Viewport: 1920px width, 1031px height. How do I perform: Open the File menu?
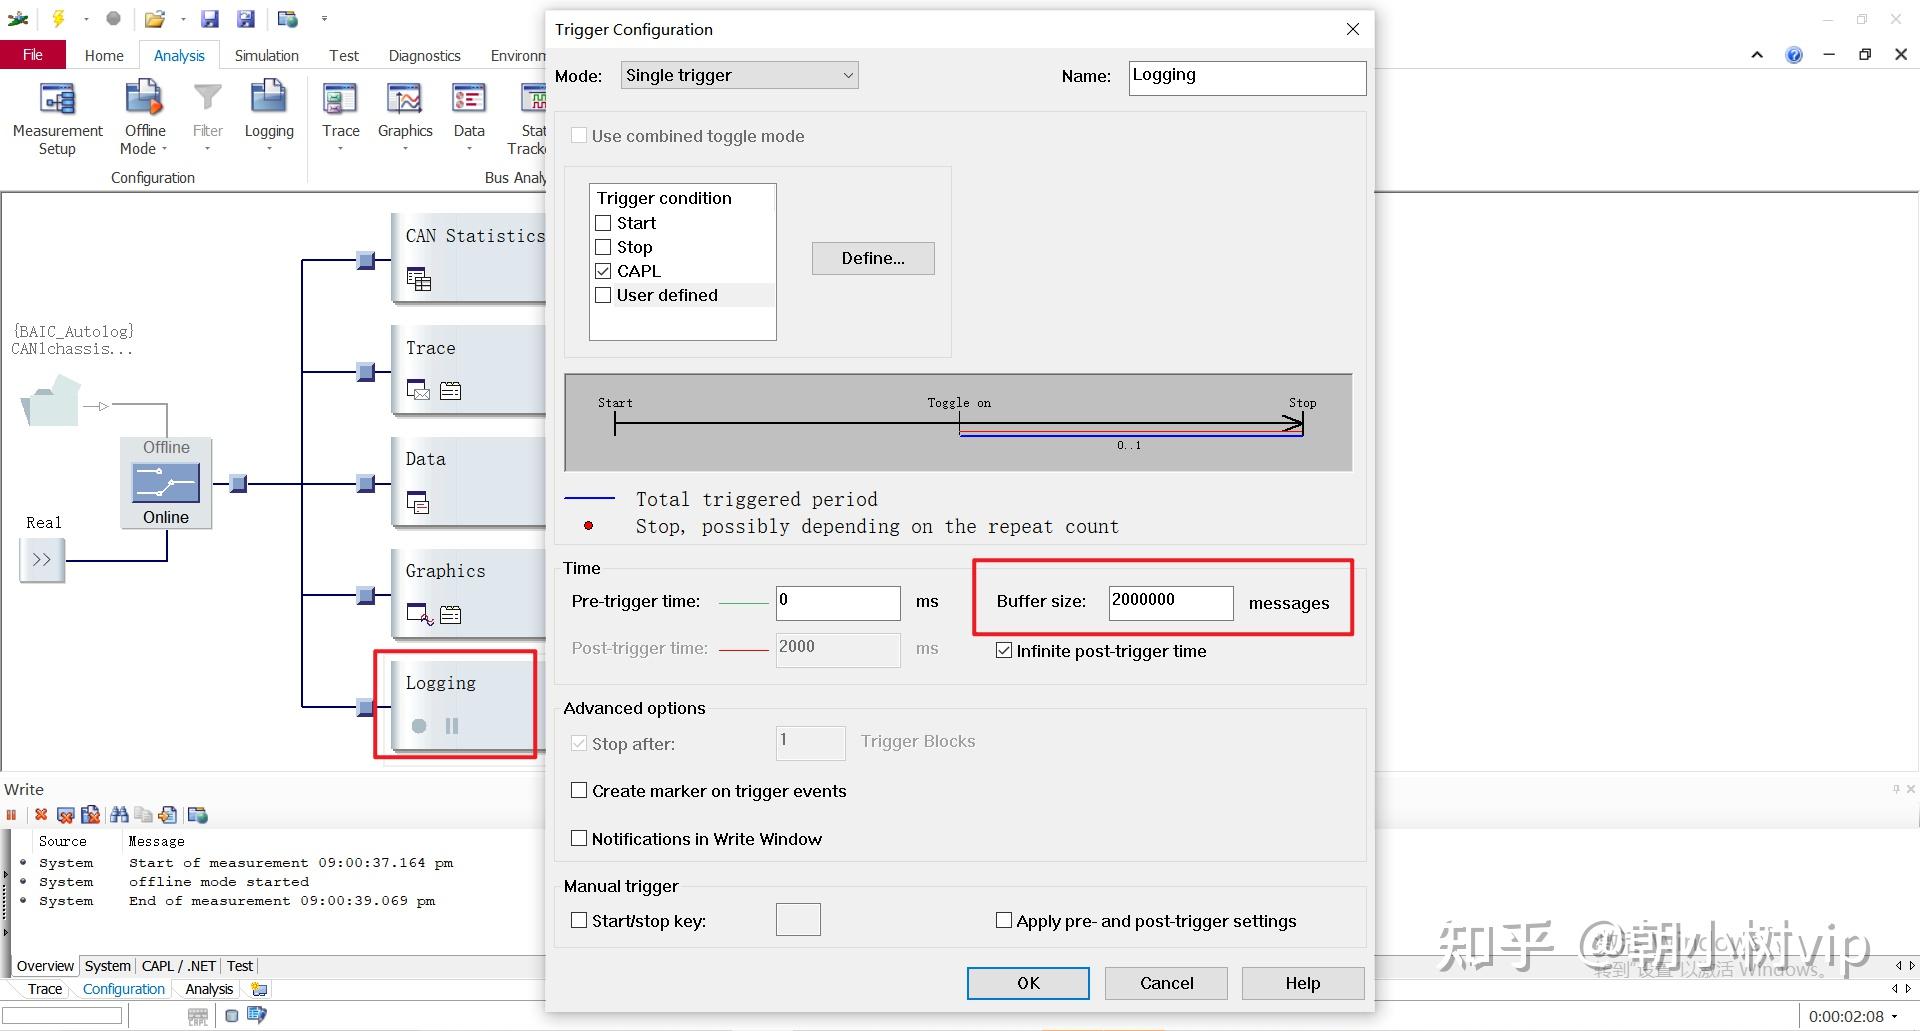coord(33,55)
